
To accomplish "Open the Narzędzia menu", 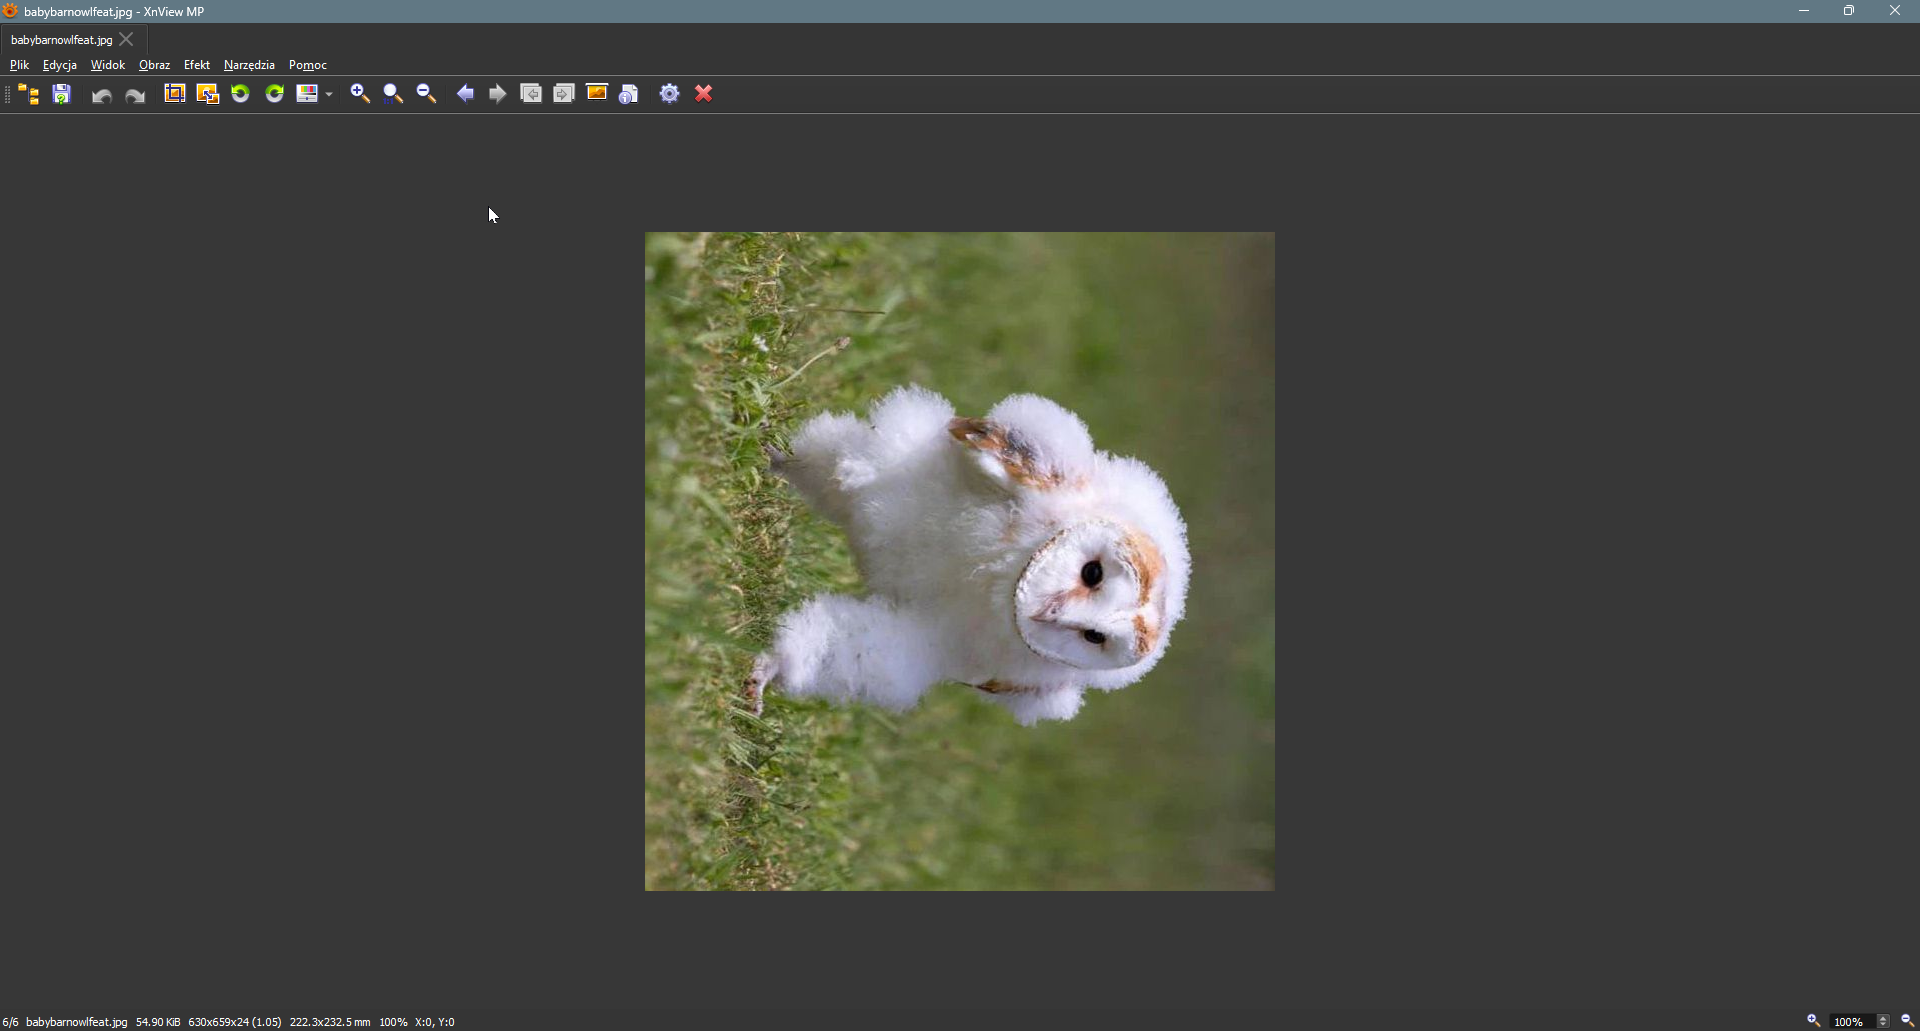I will pos(249,65).
